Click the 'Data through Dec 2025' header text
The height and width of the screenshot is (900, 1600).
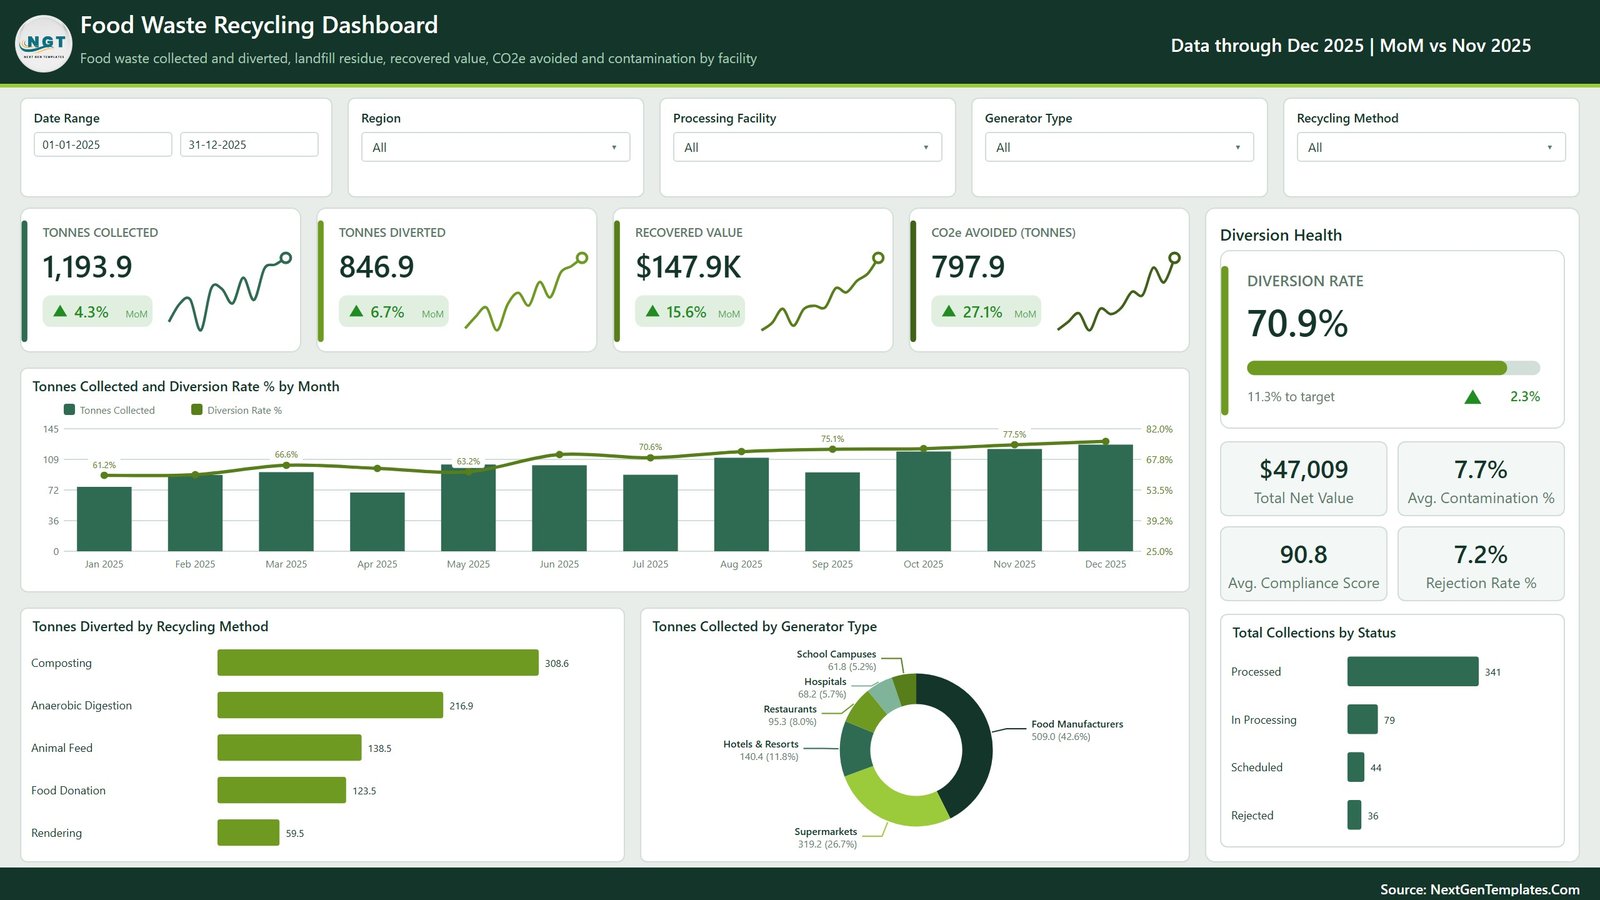[x=1267, y=45]
